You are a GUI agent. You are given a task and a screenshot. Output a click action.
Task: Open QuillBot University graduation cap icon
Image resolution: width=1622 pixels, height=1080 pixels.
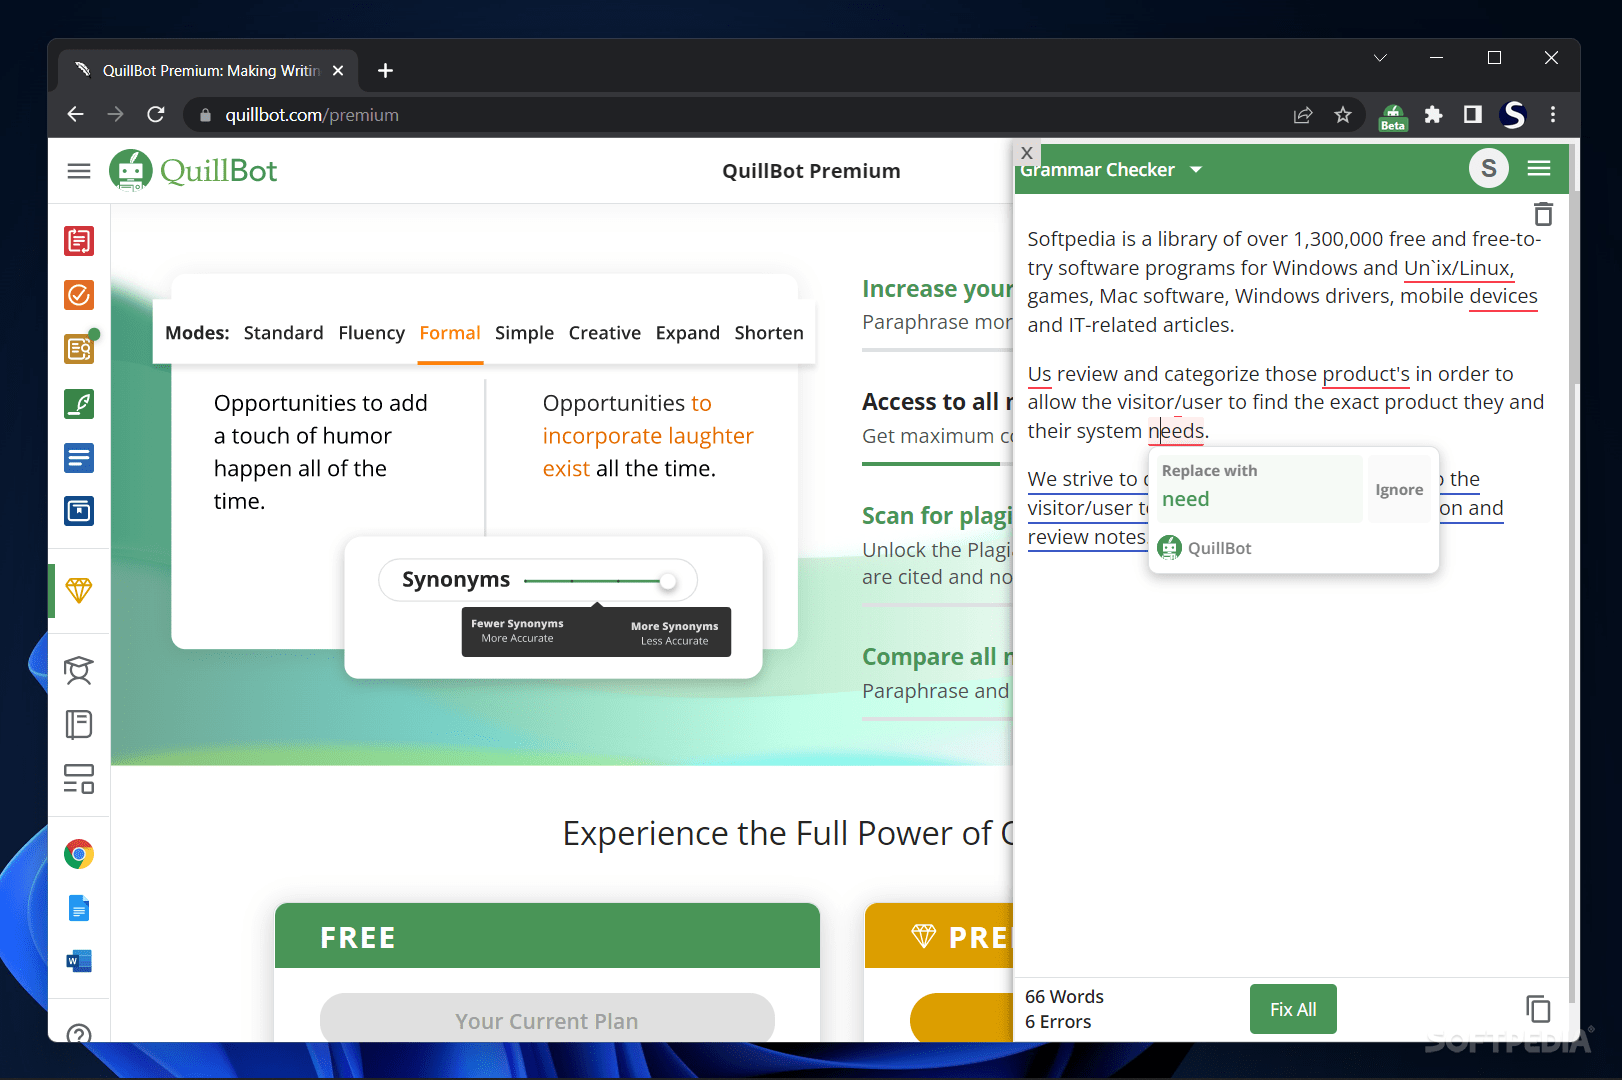click(79, 671)
